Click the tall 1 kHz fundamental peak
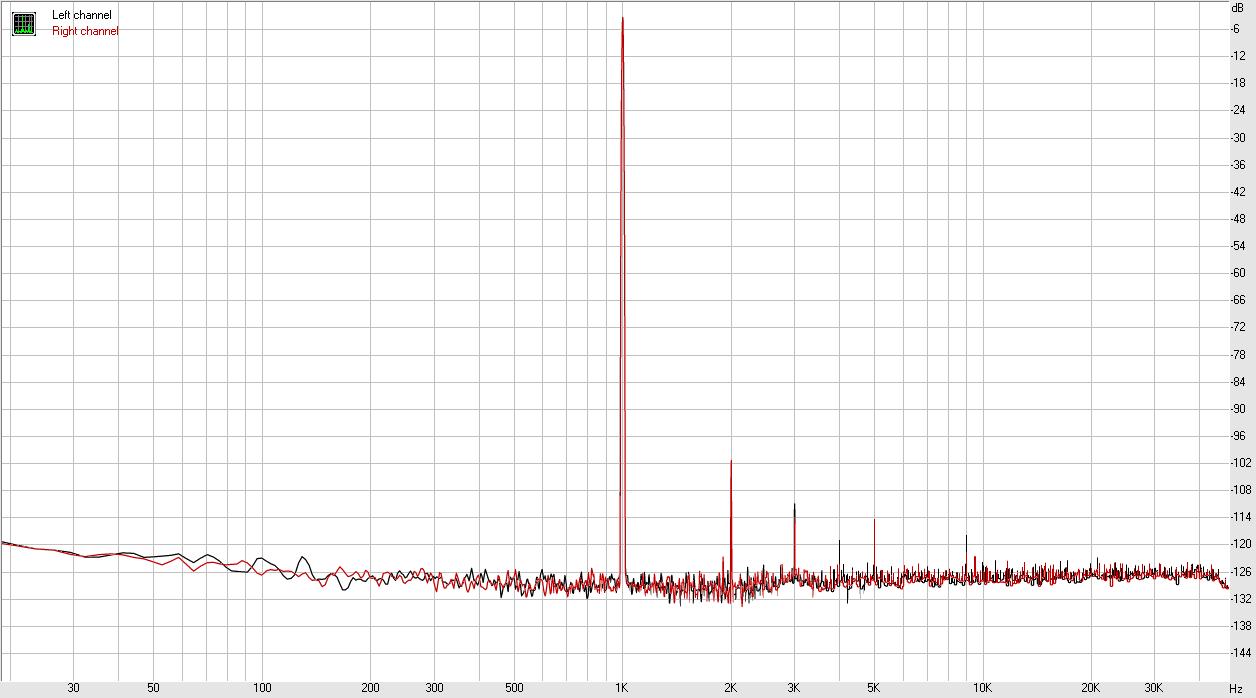 click(x=623, y=300)
